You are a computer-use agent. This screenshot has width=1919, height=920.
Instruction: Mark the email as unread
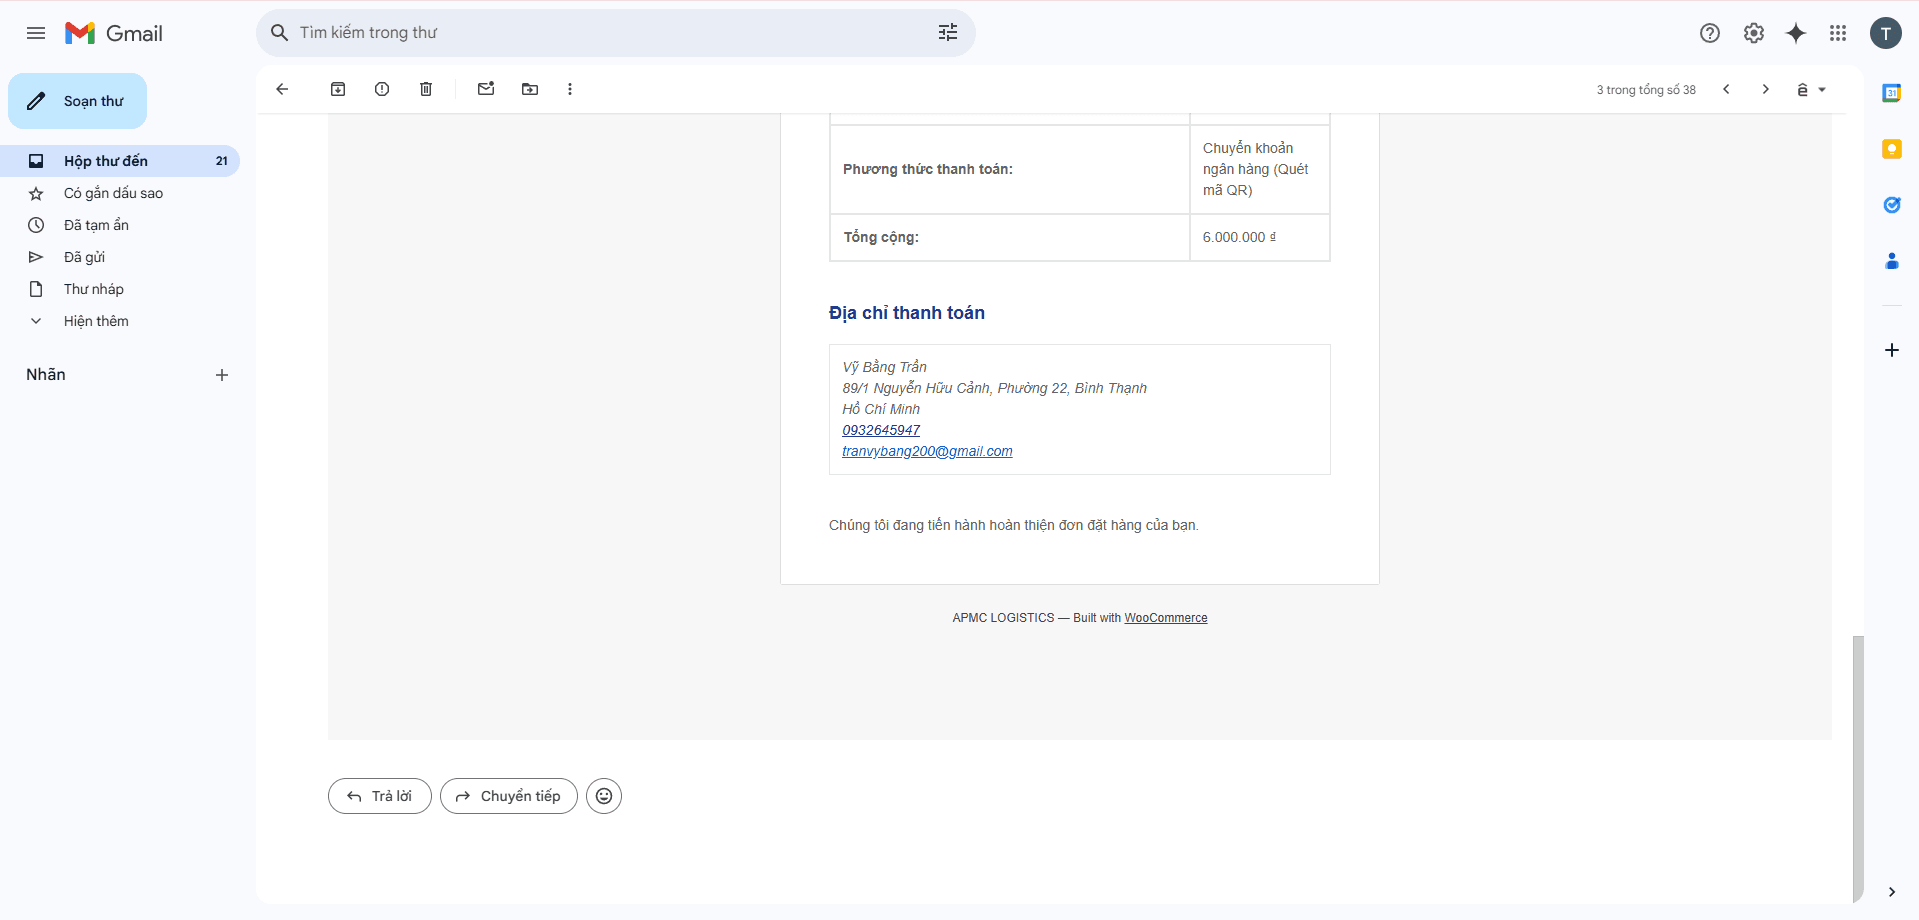pos(486,89)
